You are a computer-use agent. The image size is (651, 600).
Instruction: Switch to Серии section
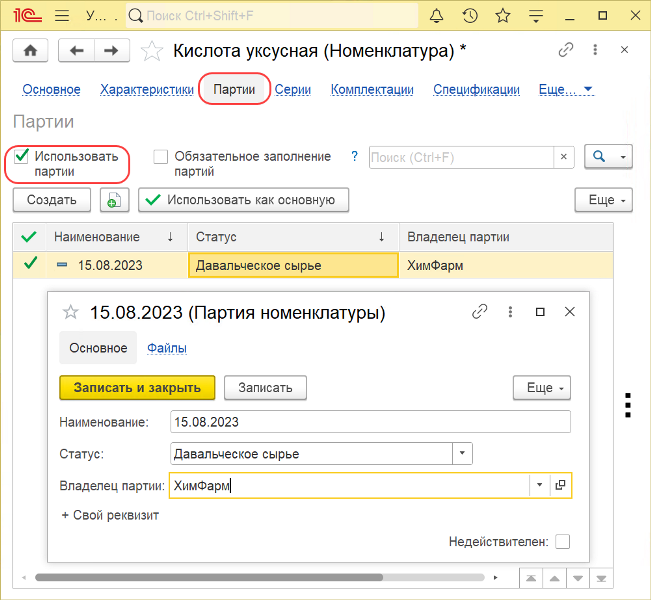pos(293,89)
